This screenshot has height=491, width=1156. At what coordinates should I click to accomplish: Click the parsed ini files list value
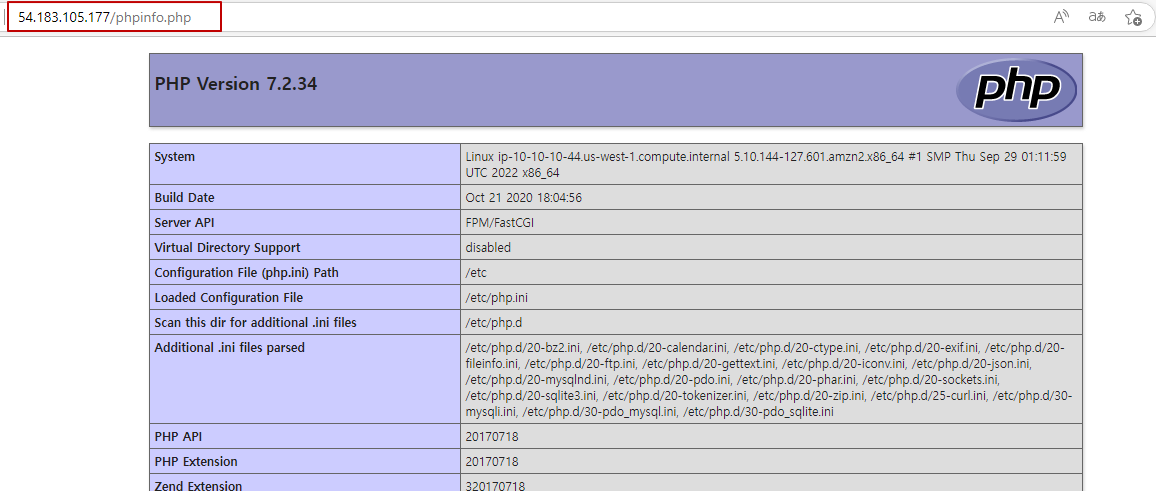point(768,380)
